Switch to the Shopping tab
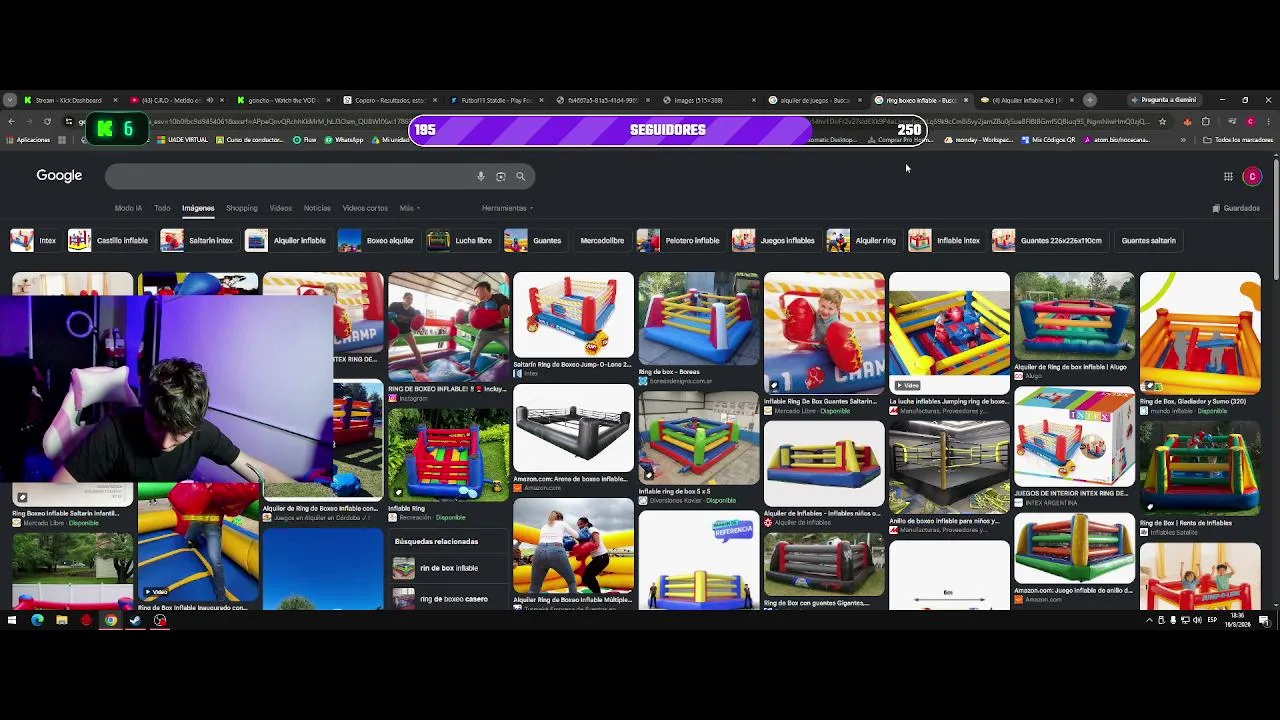This screenshot has width=1280, height=720. point(242,208)
